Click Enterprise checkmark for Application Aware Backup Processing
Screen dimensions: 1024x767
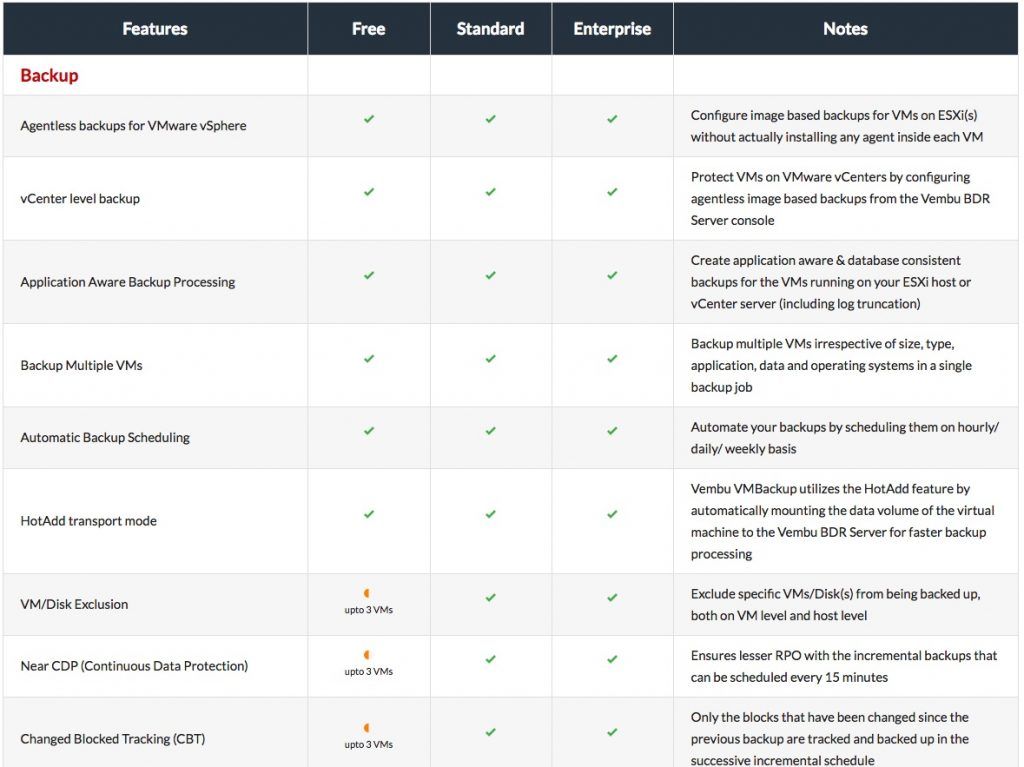[x=612, y=275]
